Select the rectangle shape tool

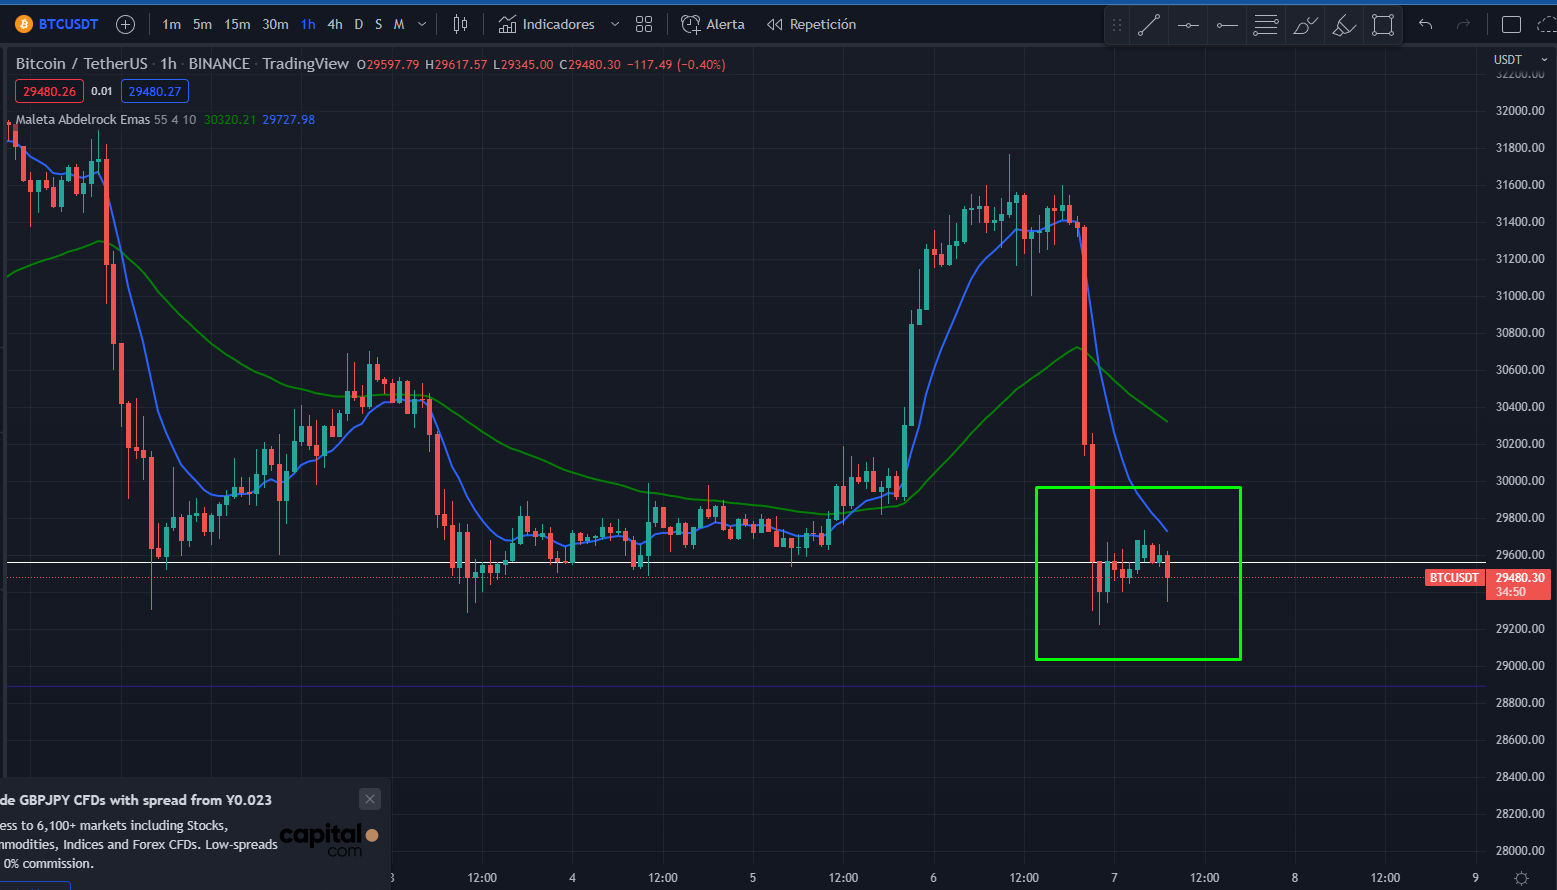(1383, 25)
